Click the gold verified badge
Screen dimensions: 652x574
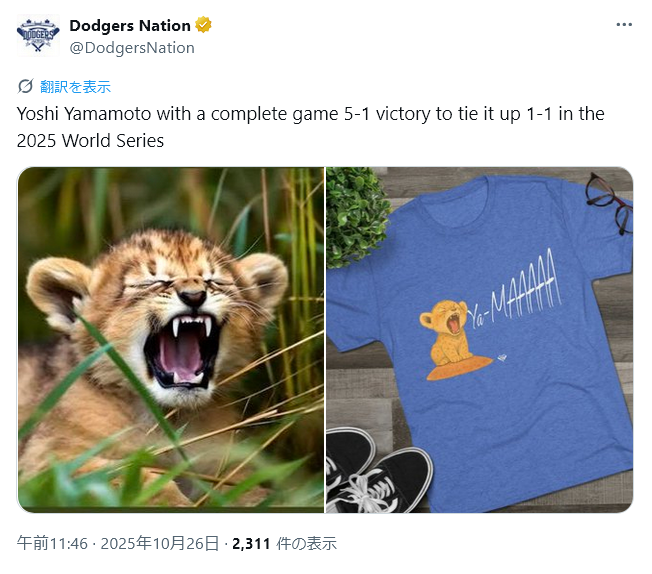(x=203, y=25)
